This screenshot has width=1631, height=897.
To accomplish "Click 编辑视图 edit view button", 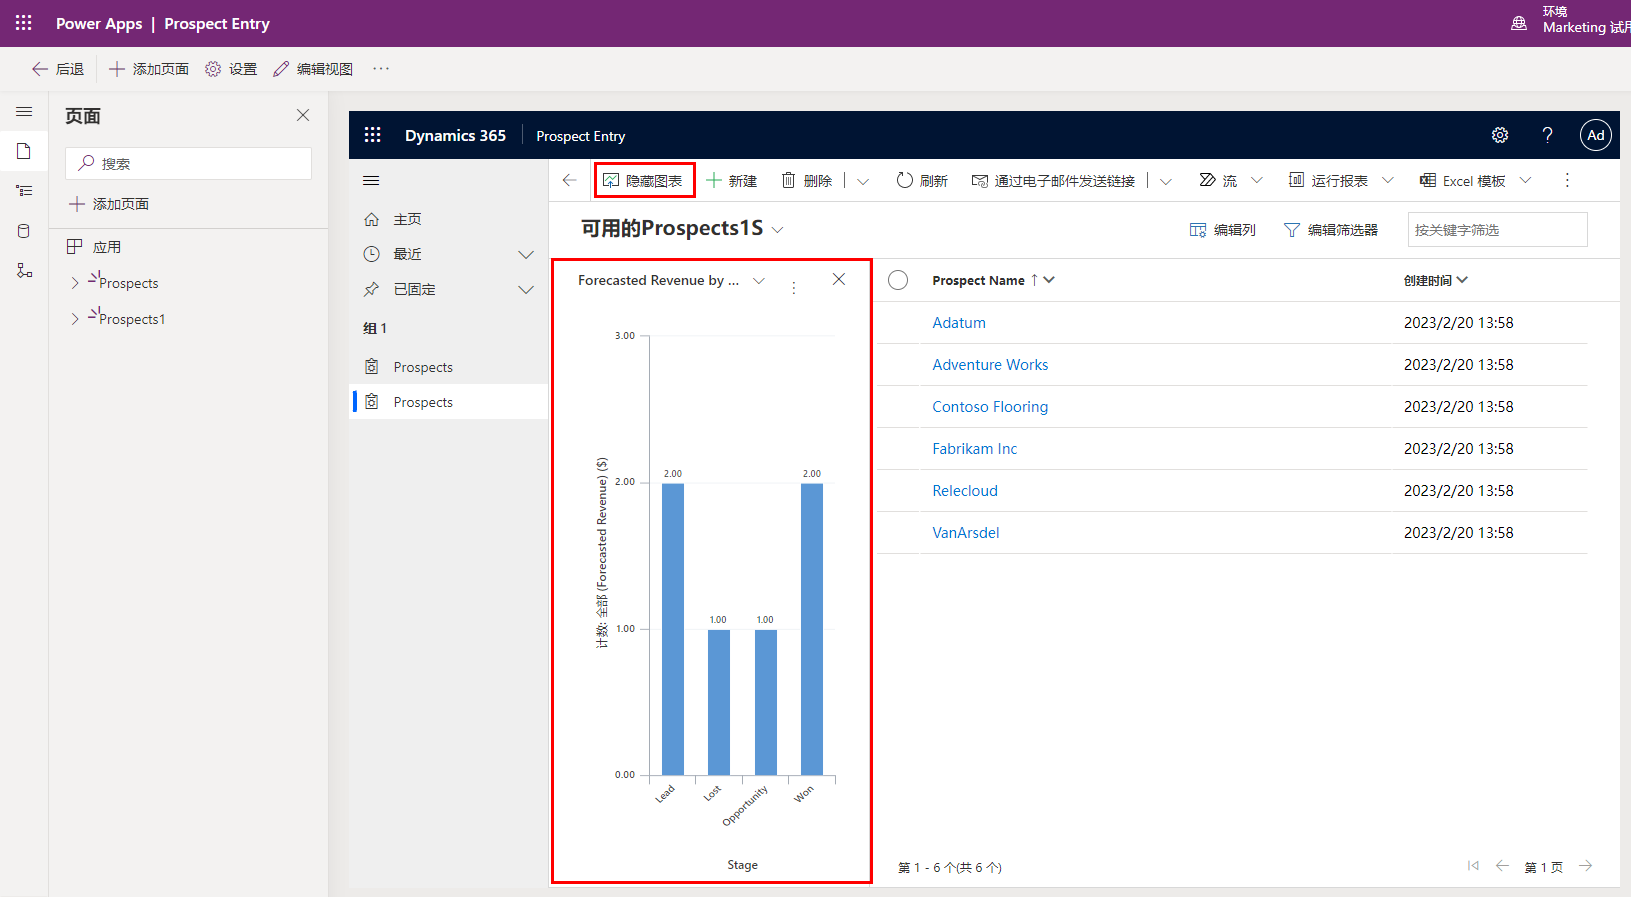I will pyautogui.click(x=313, y=69).
